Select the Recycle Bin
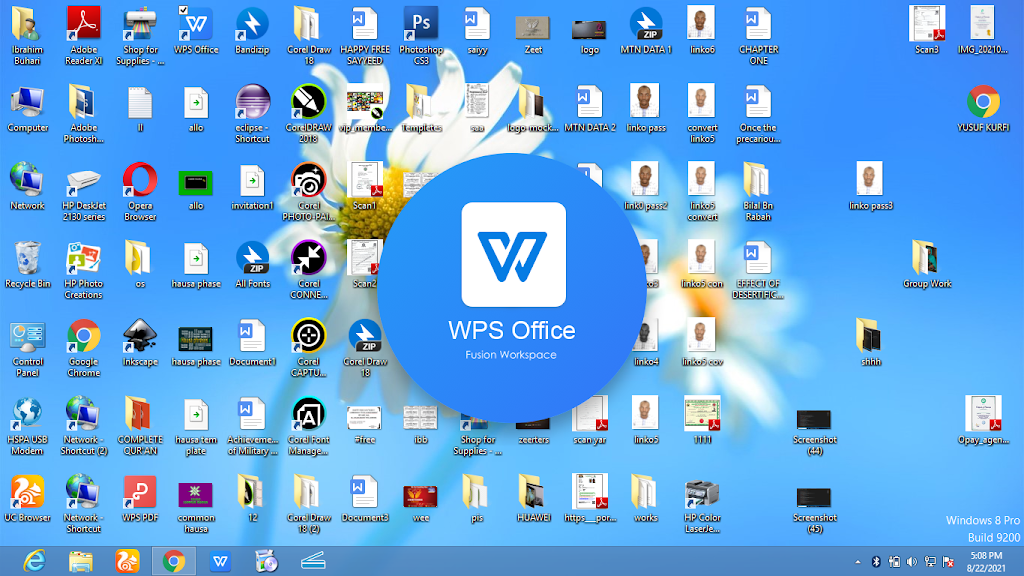This screenshot has width=1024, height=576. [27, 259]
